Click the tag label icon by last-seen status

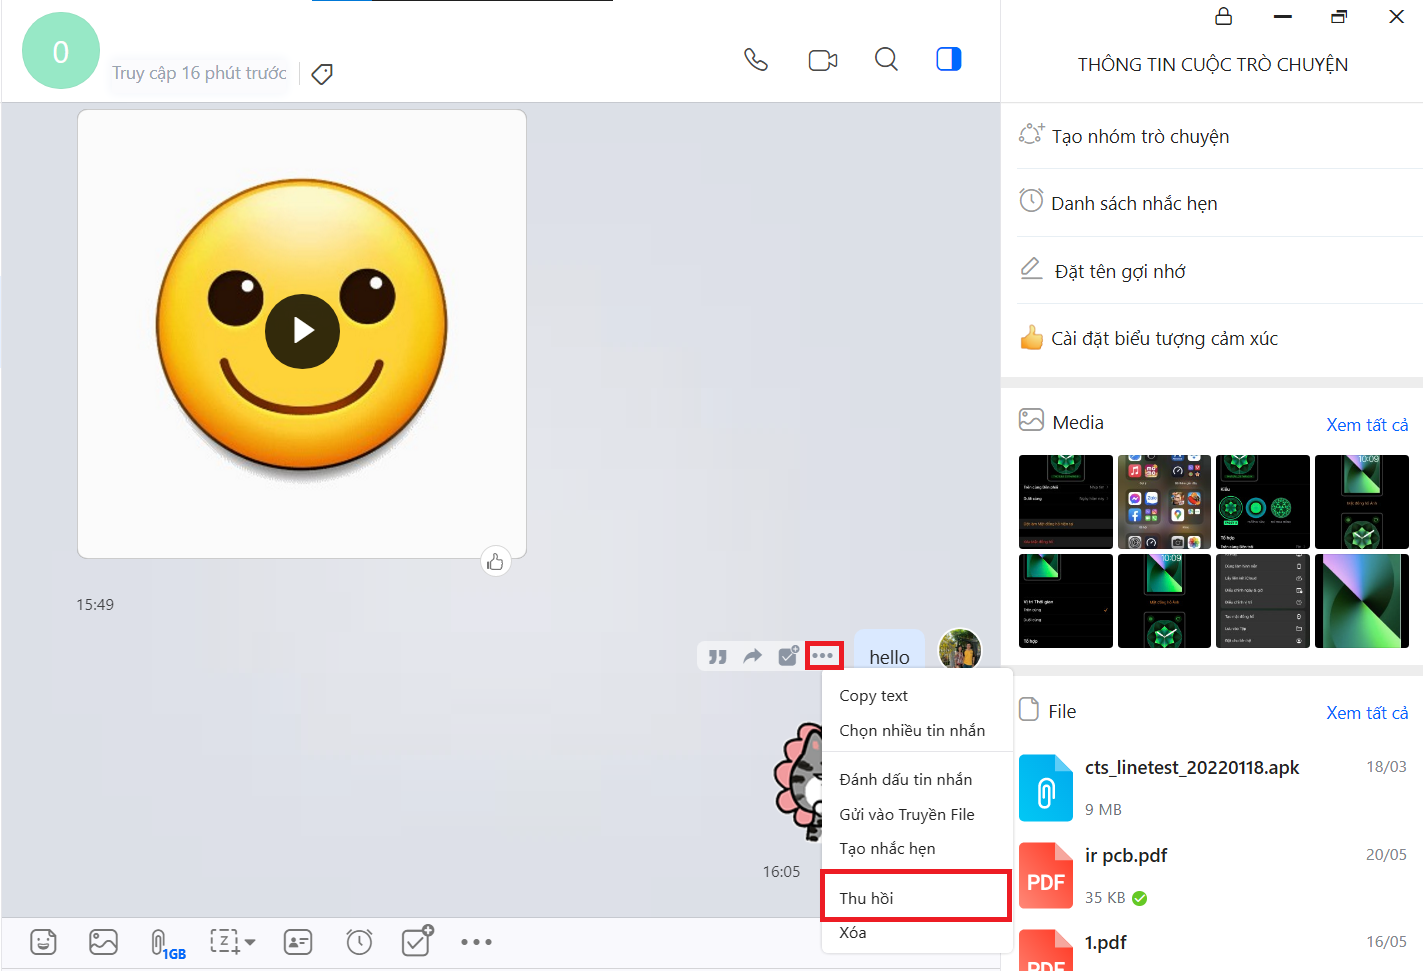coord(322,74)
